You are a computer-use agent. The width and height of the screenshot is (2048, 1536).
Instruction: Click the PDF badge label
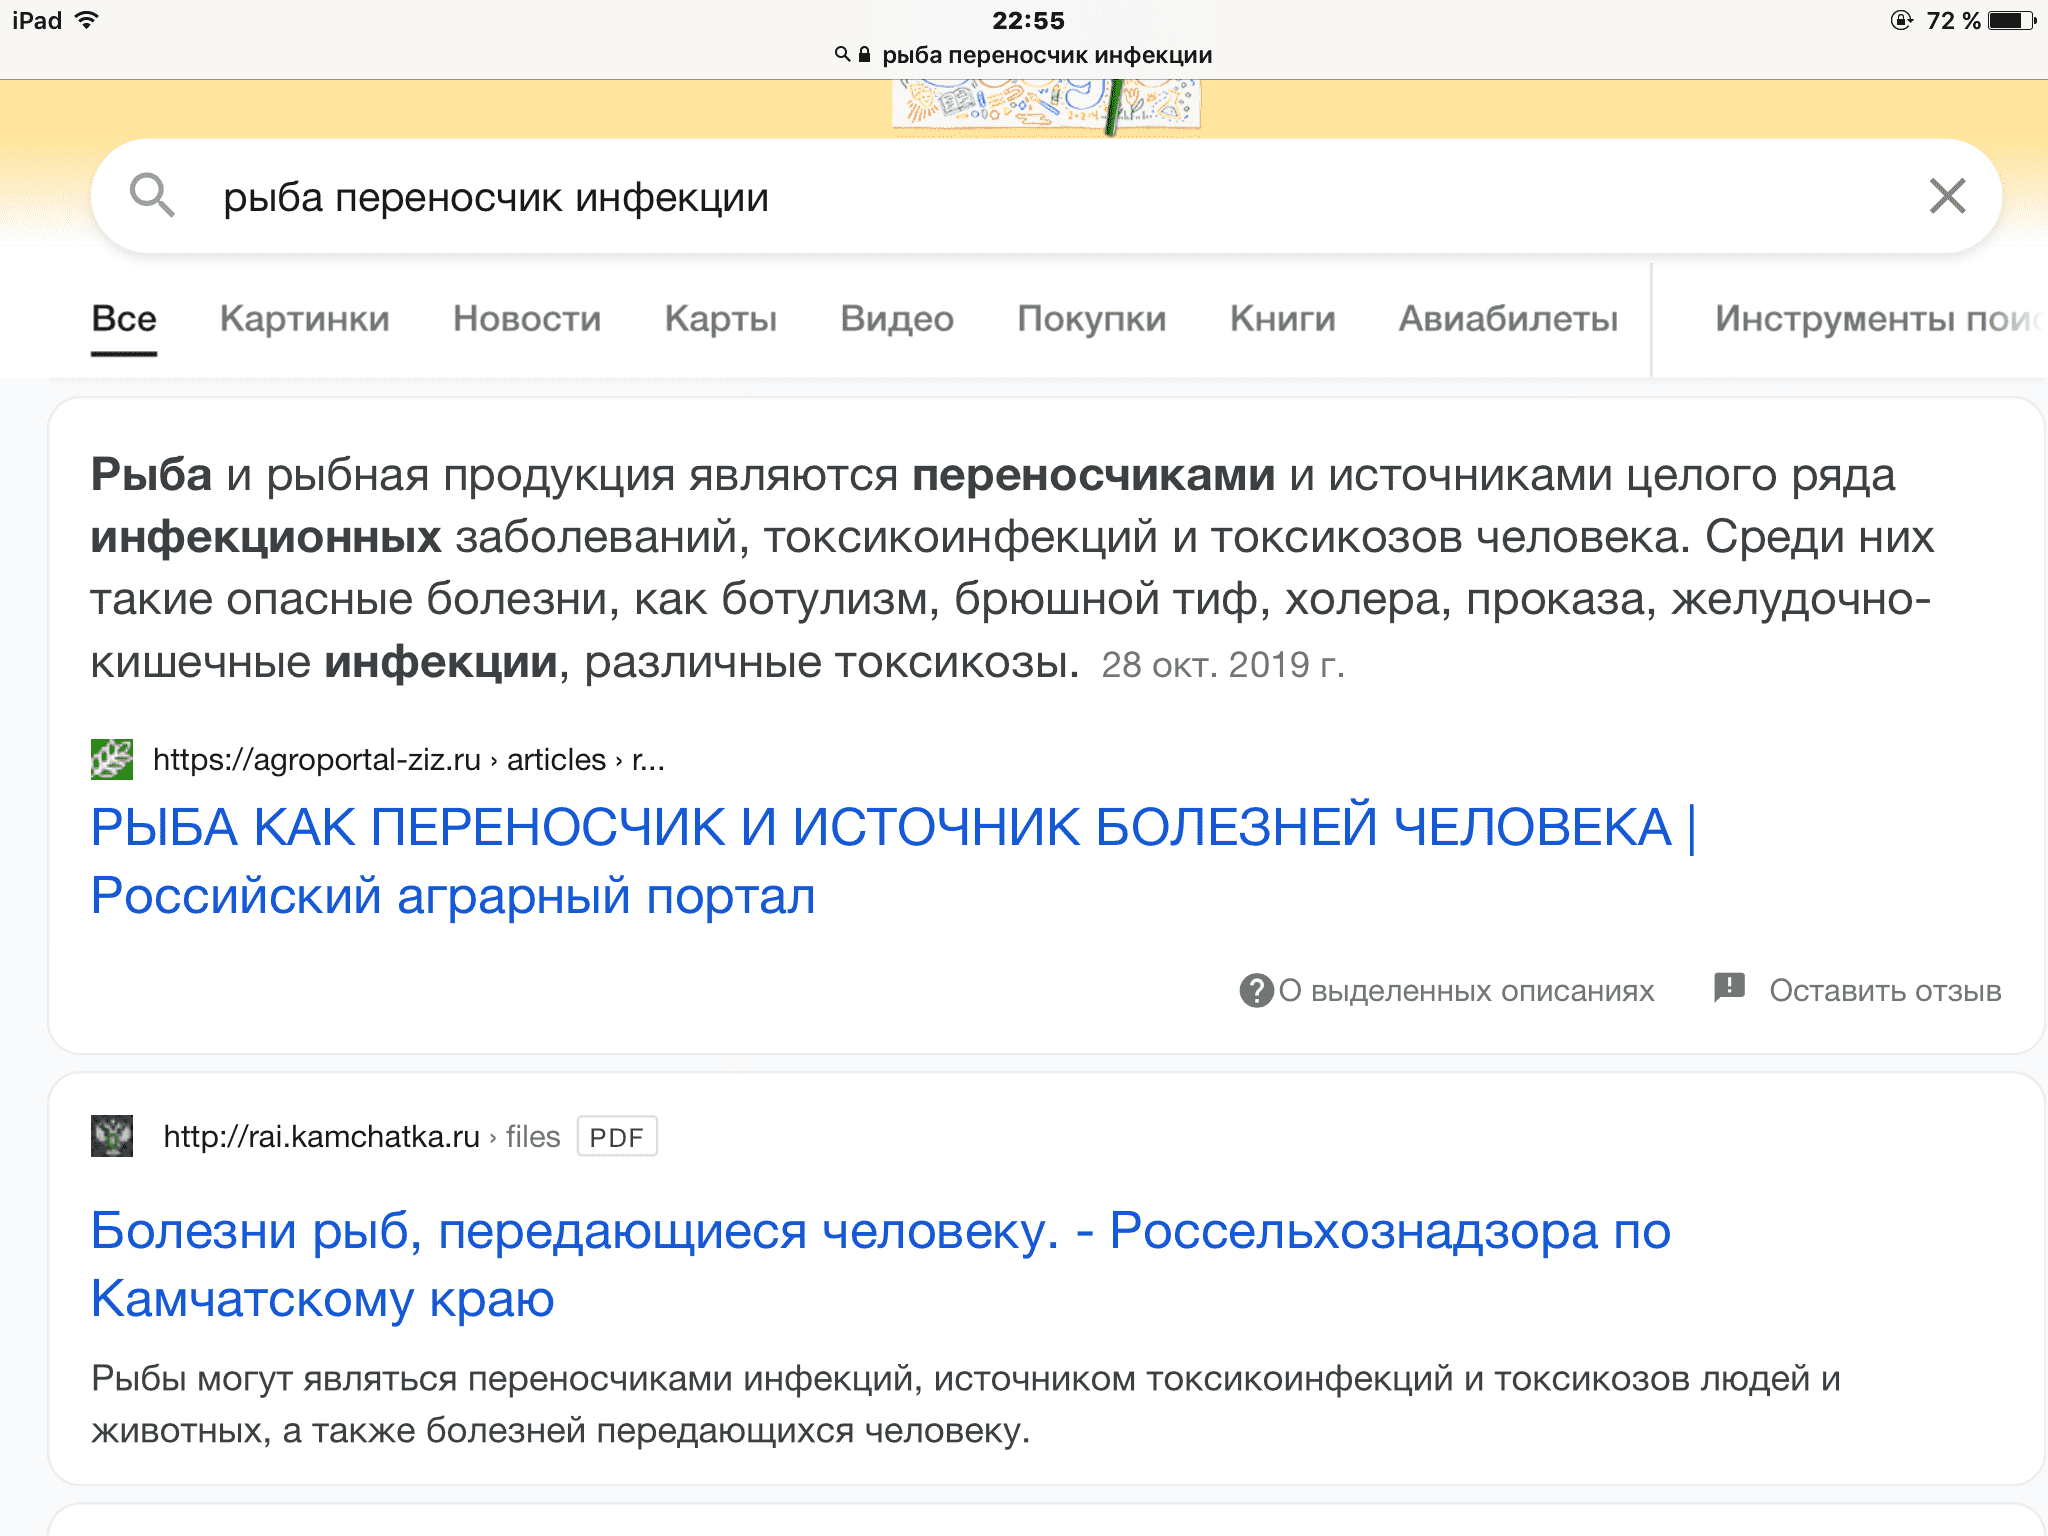point(616,1137)
